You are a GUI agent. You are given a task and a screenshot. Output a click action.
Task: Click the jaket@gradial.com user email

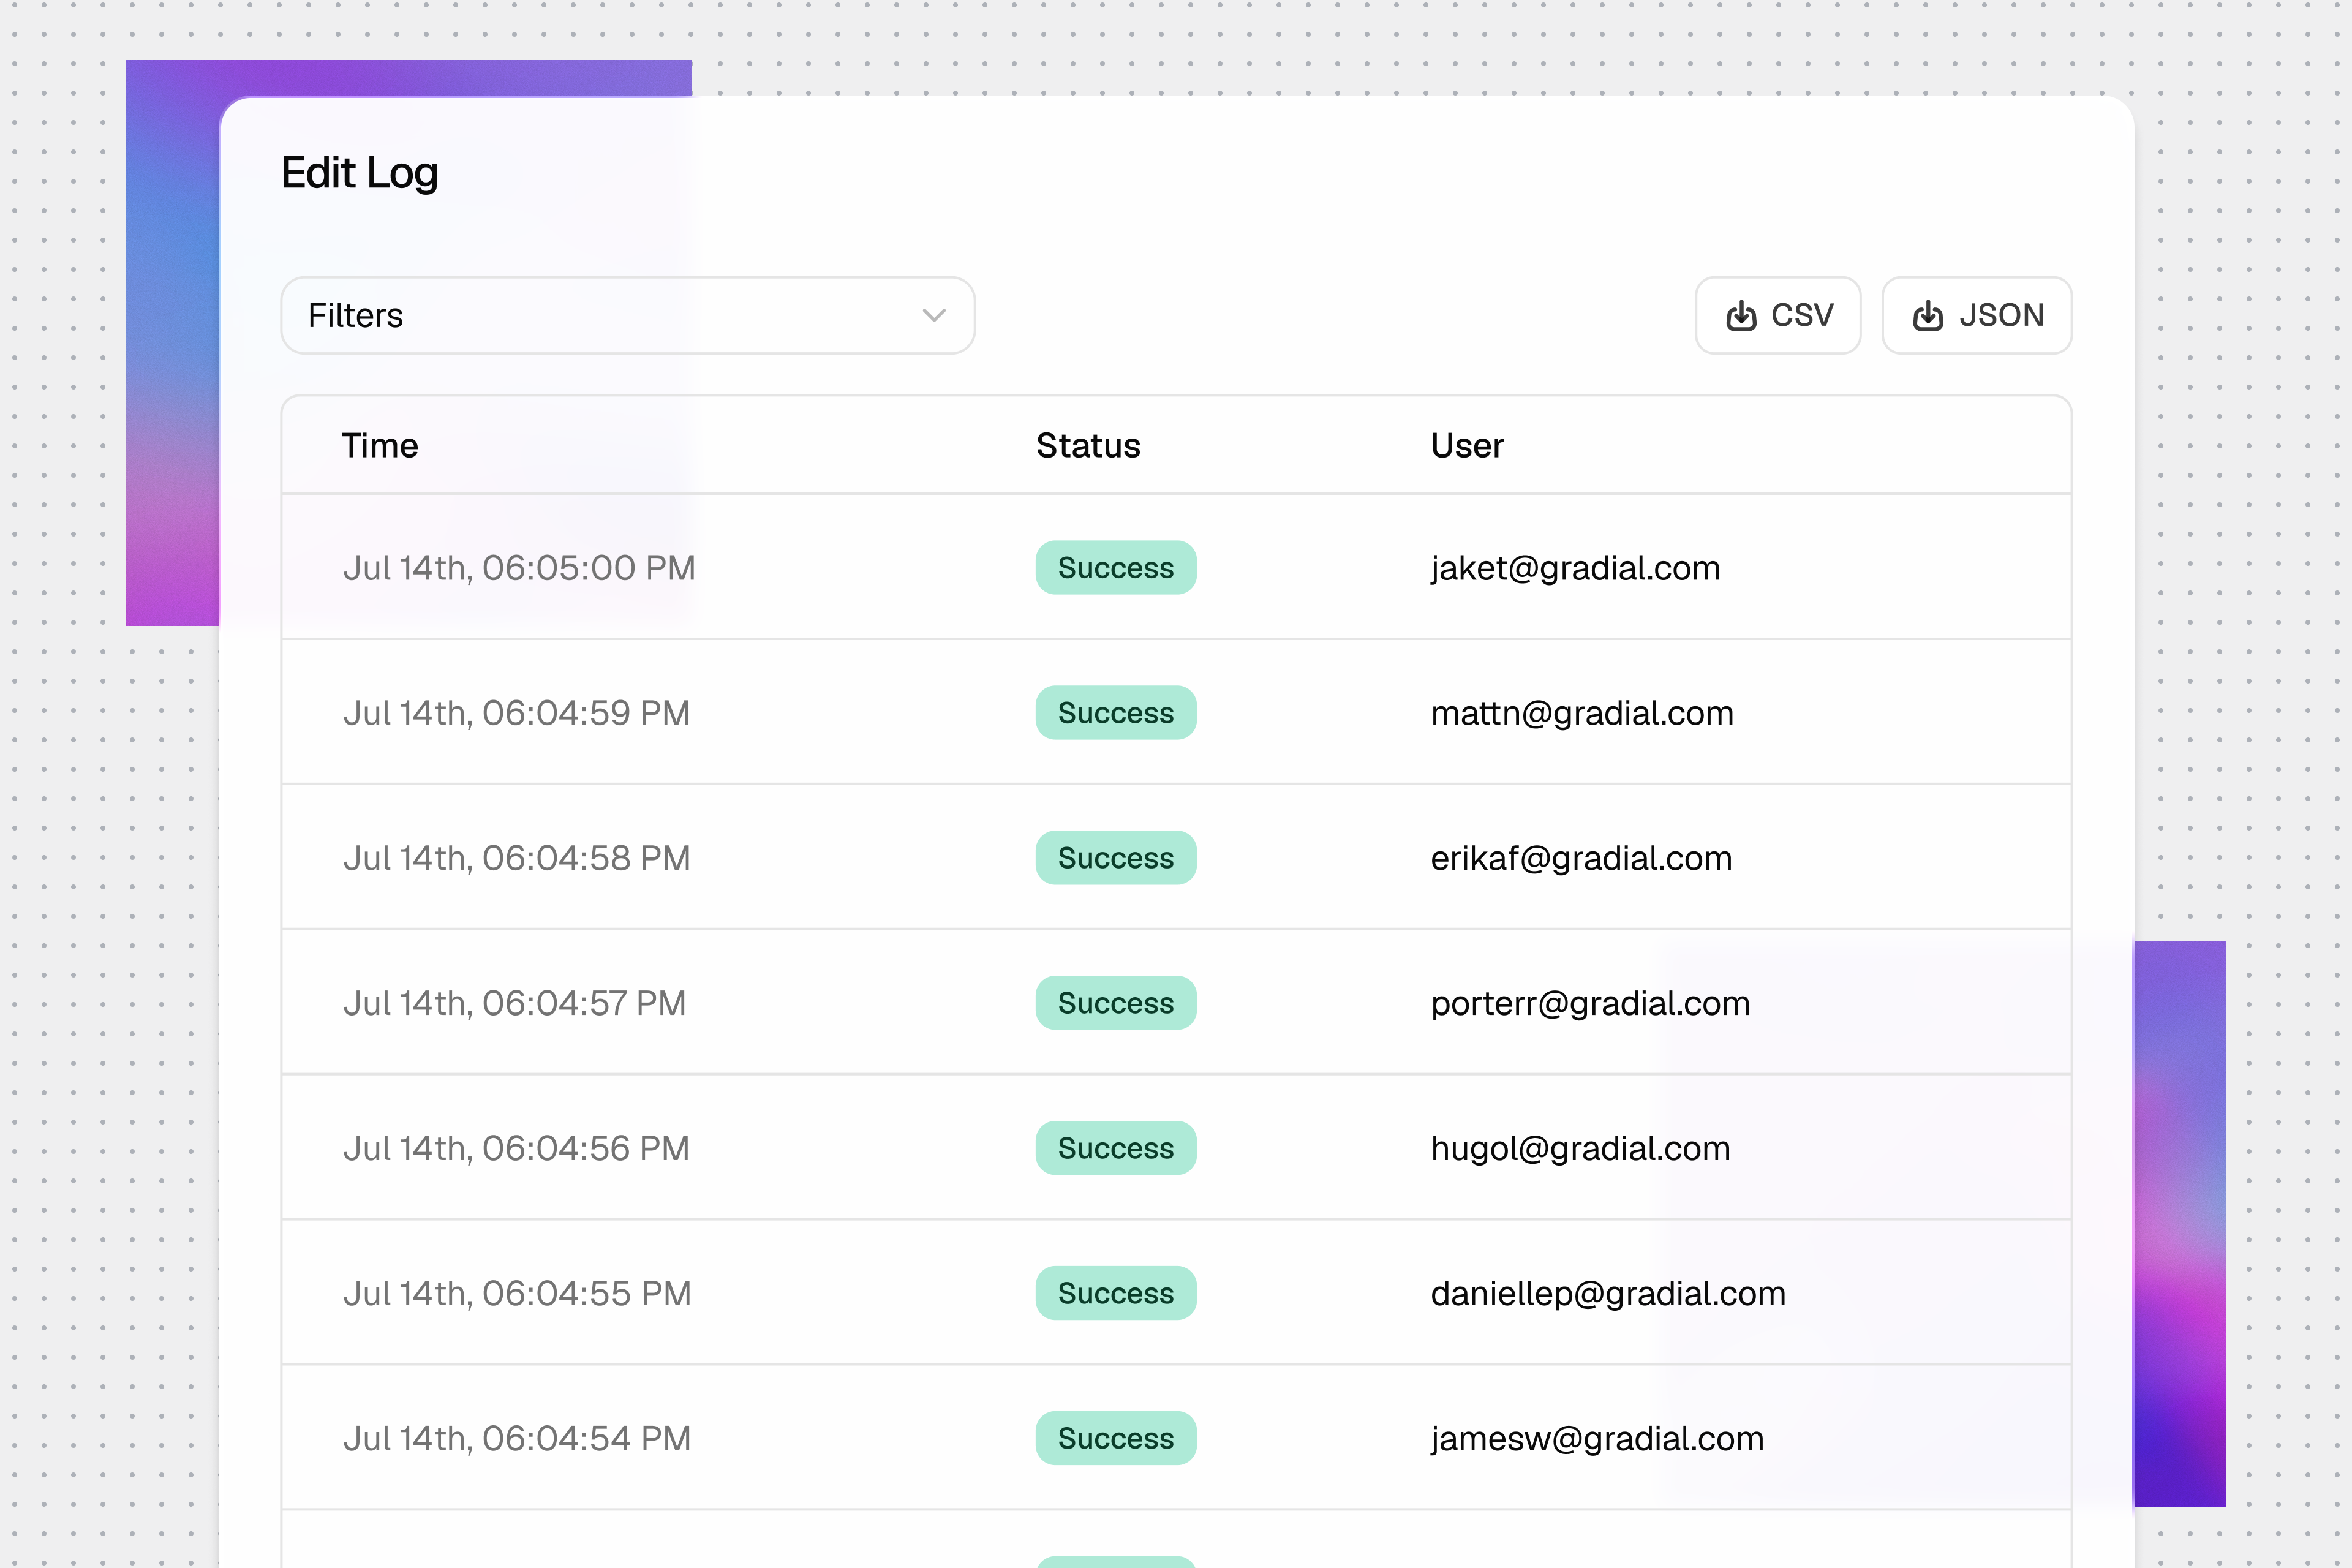click(x=1576, y=568)
